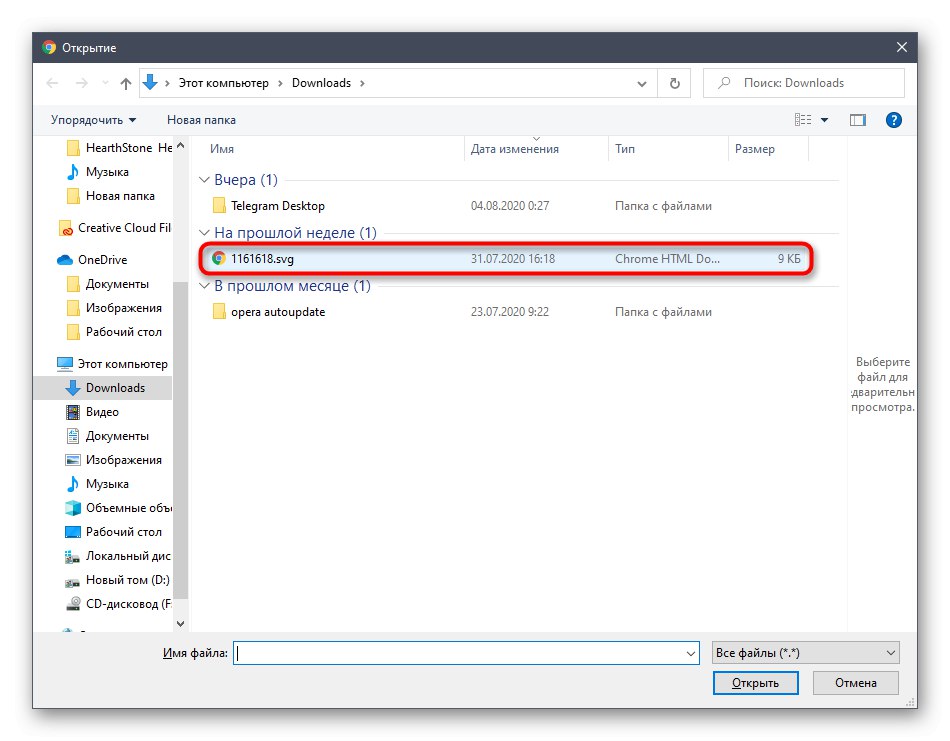
Task: Open Creative Cloud Files in sidebar
Action: pyautogui.click(x=115, y=228)
